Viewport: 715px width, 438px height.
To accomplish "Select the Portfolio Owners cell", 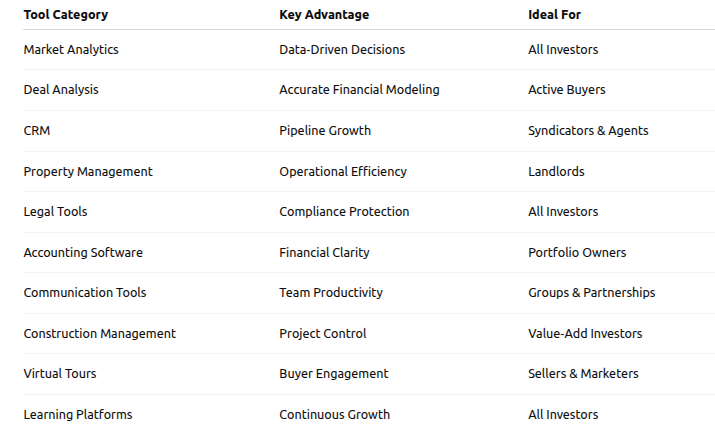I will pyautogui.click(x=577, y=253).
